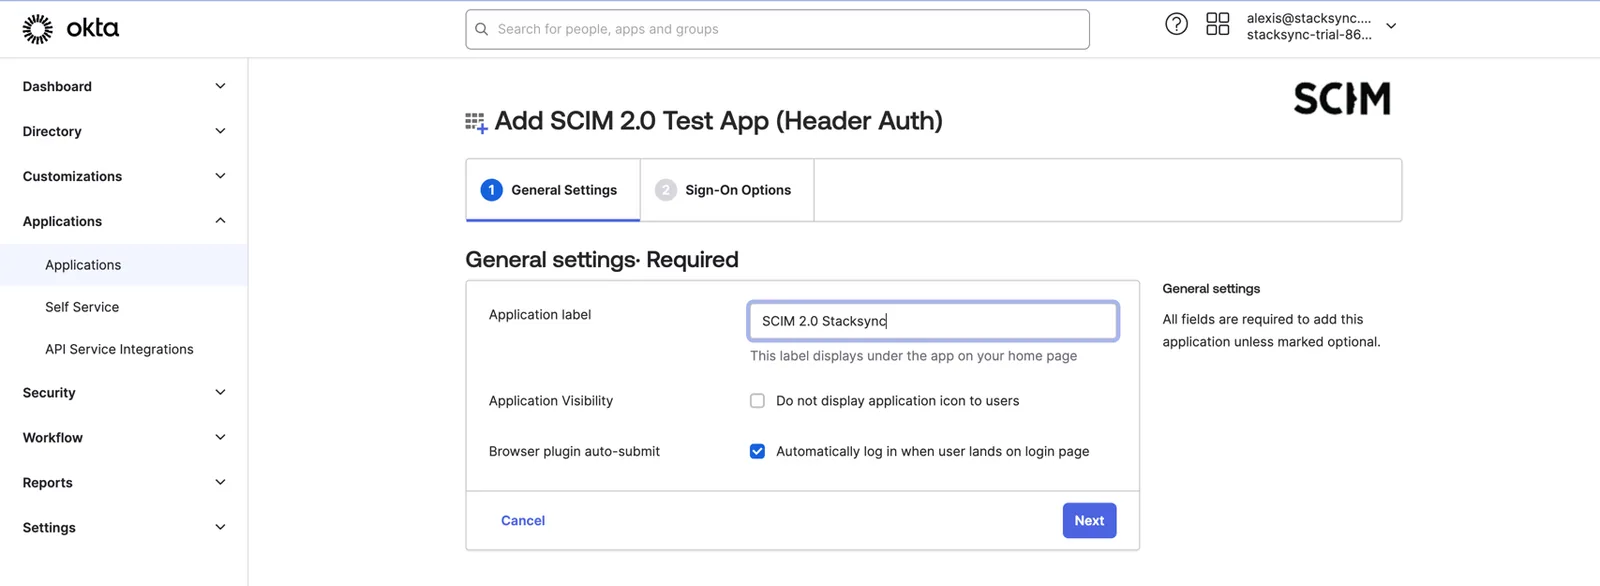Click the Next button
The width and height of the screenshot is (1600, 586).
(x=1089, y=520)
